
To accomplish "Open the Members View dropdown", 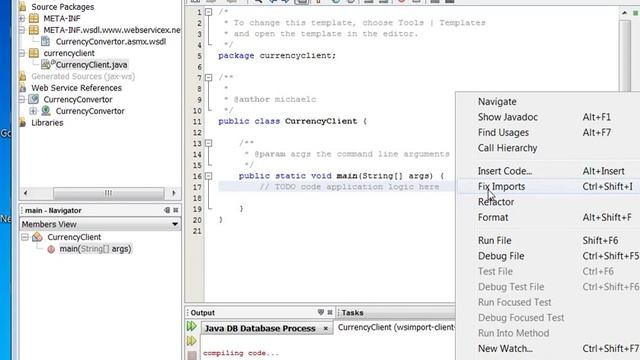I will (175, 224).
